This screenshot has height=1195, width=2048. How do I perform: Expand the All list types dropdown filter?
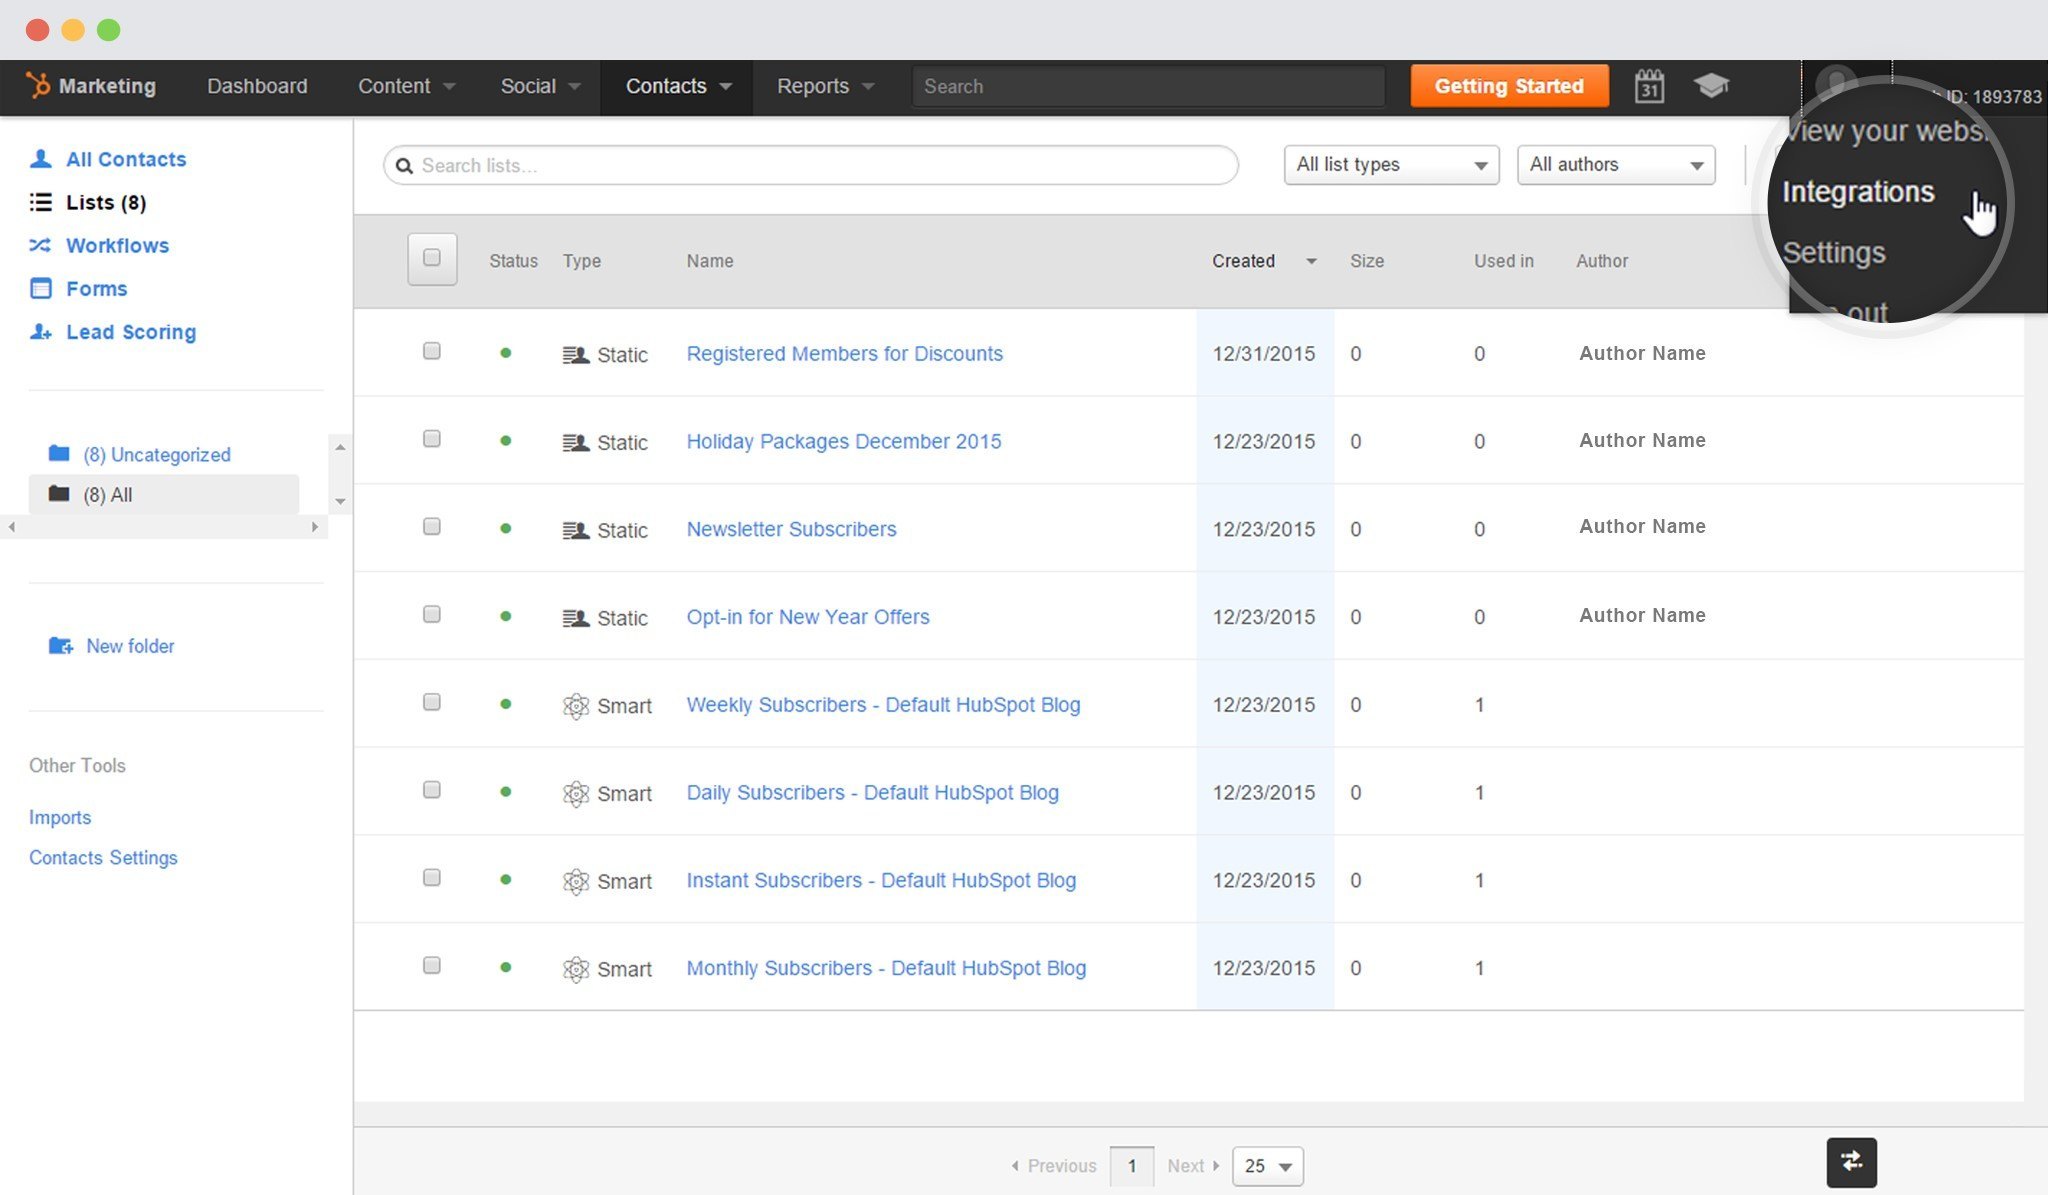point(1390,165)
